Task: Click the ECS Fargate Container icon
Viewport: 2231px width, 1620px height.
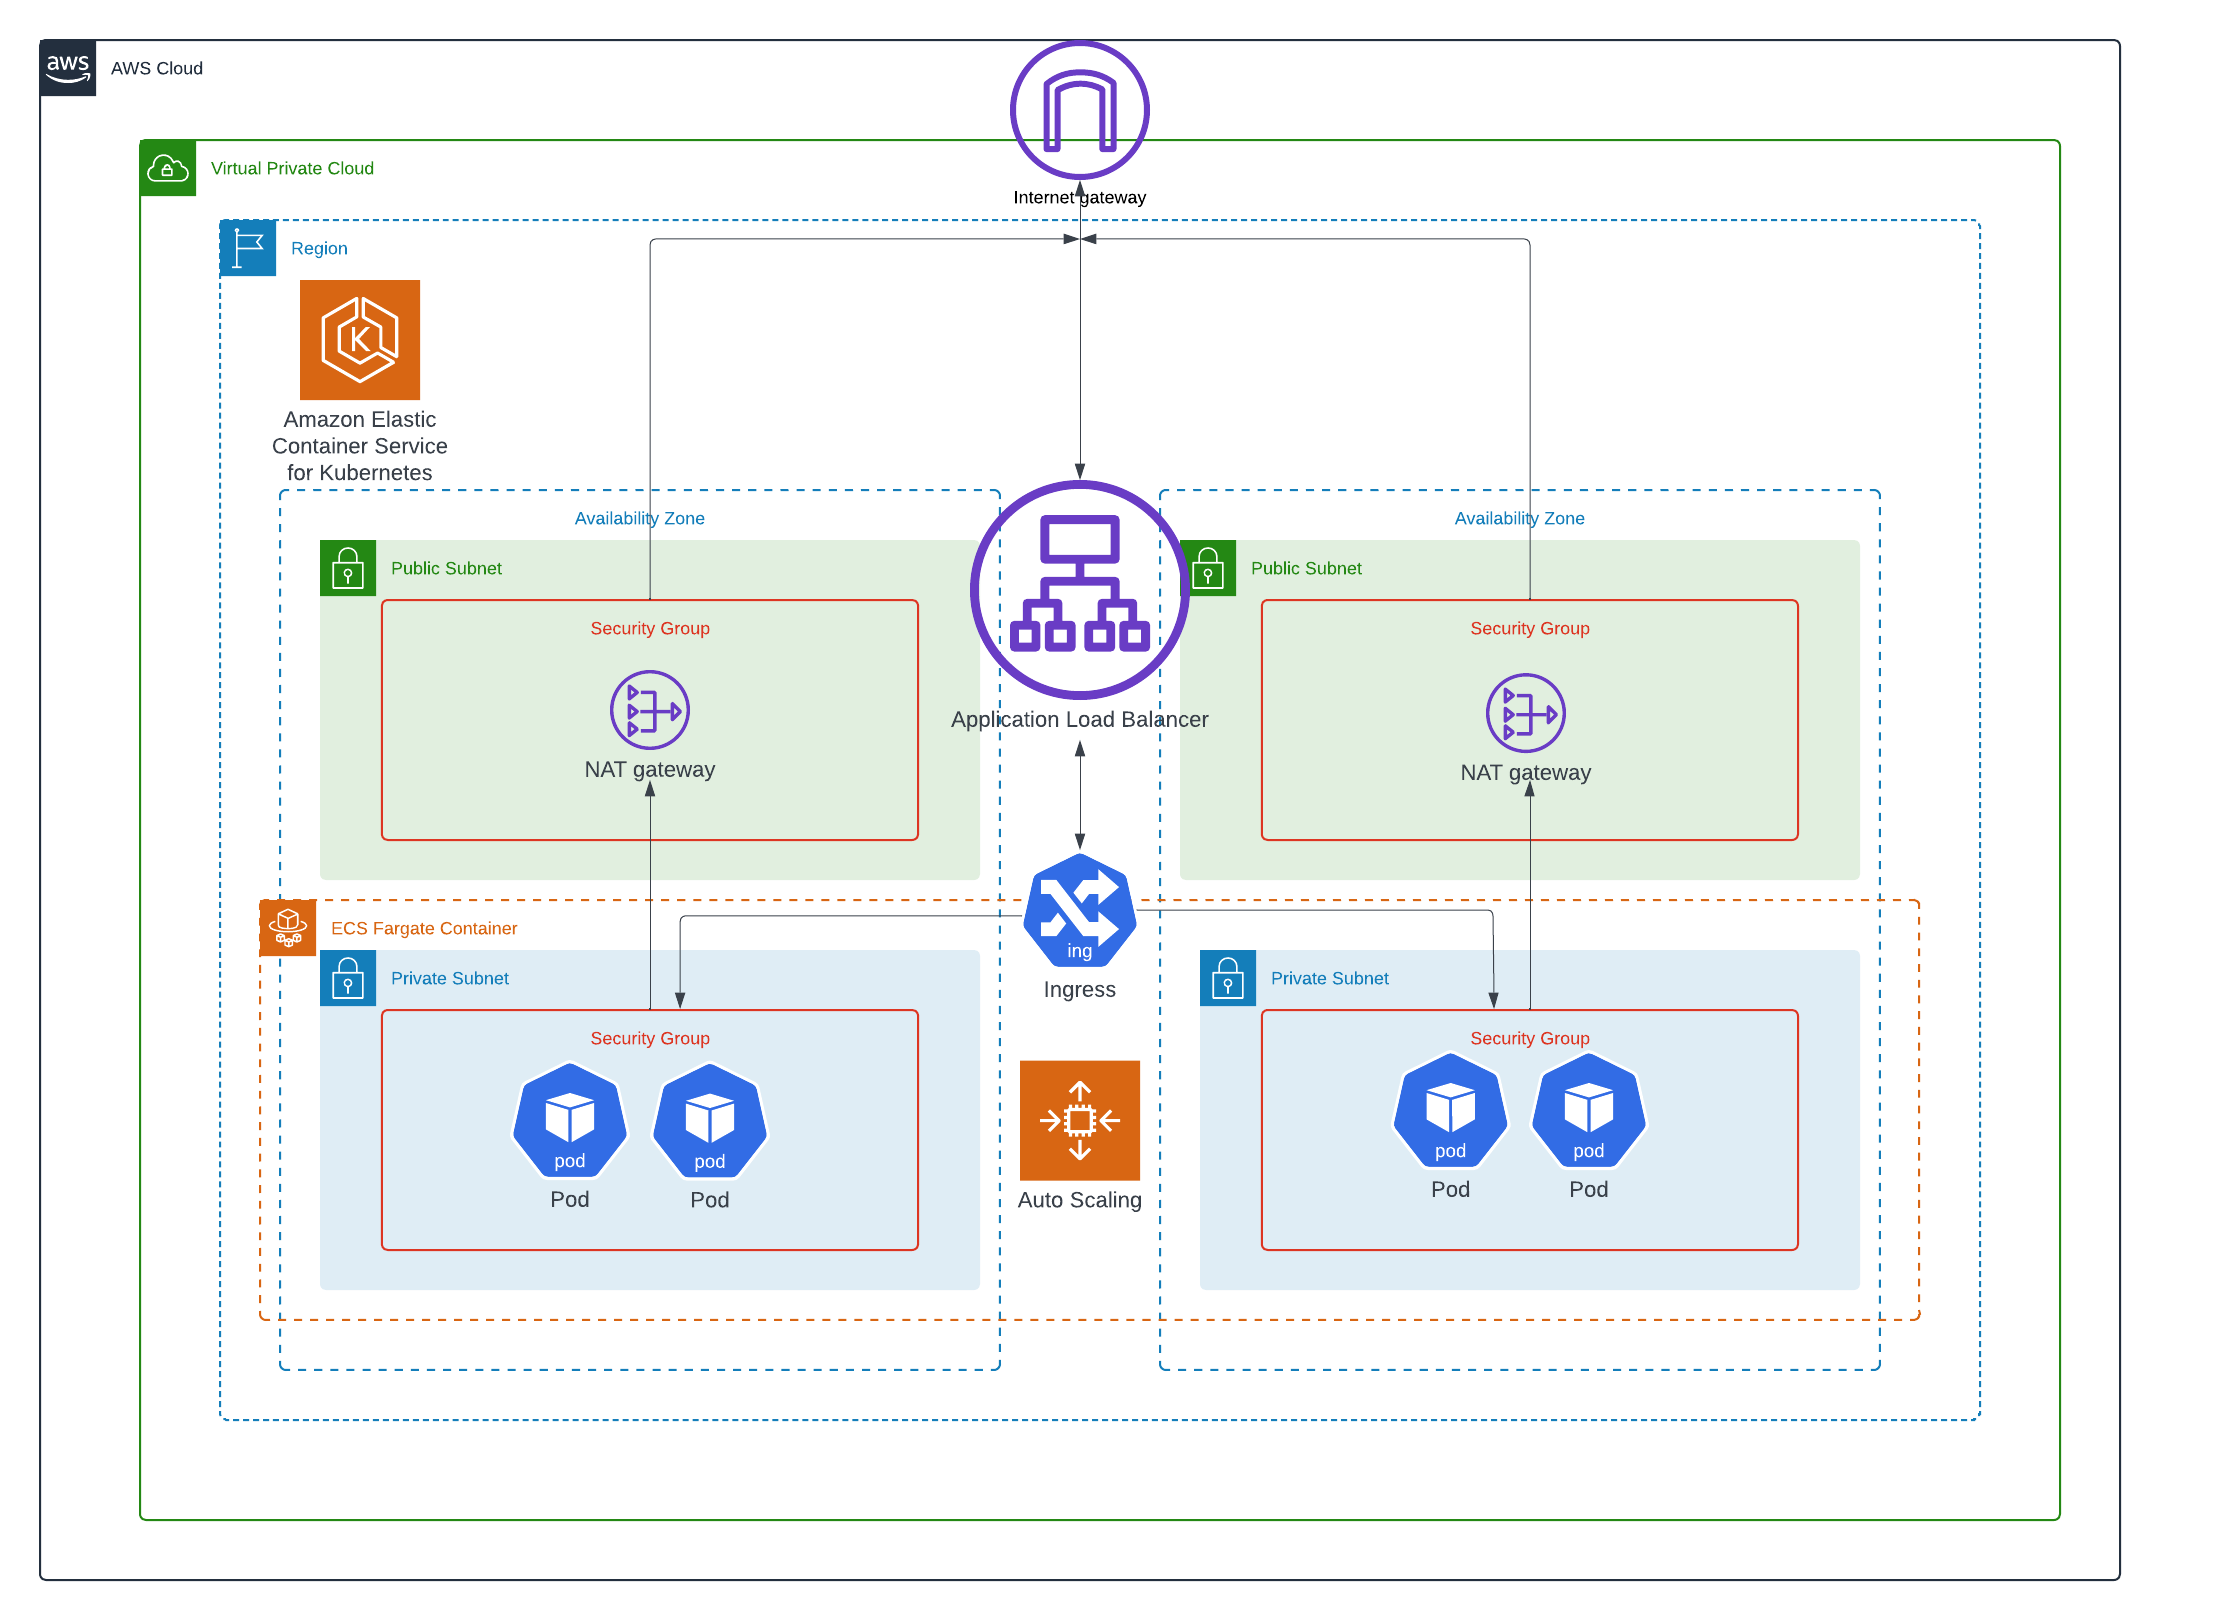Action: pyautogui.click(x=288, y=928)
